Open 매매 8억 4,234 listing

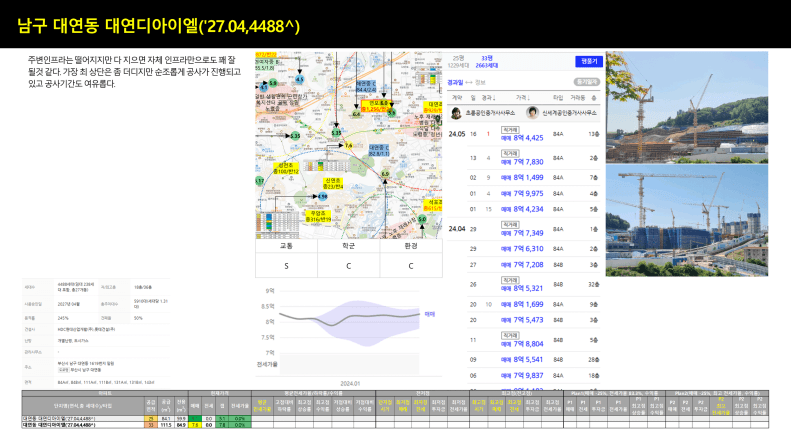point(522,209)
